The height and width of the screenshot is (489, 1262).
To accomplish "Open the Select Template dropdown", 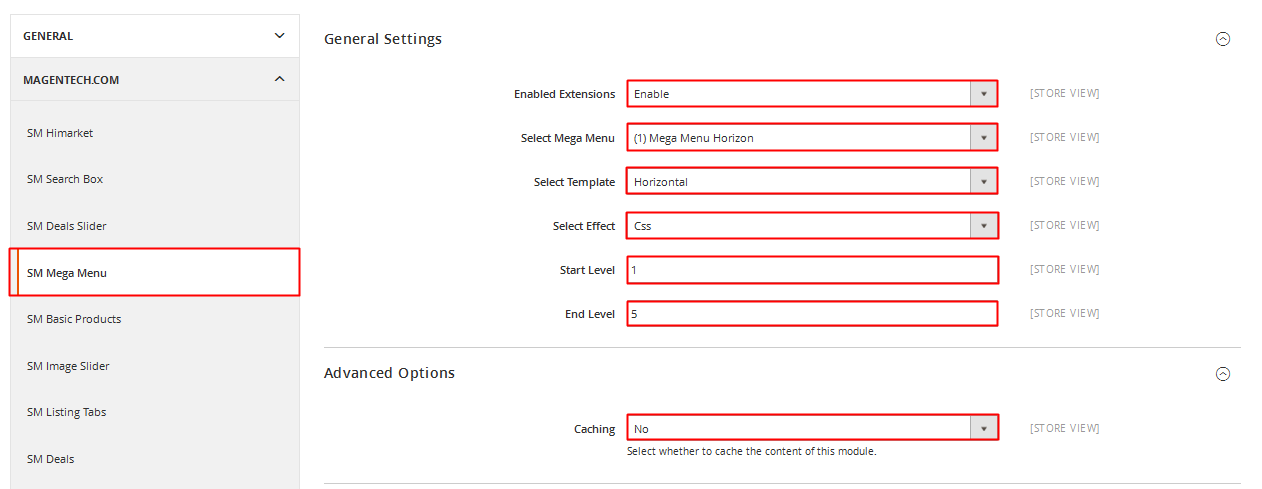I will (x=812, y=182).
